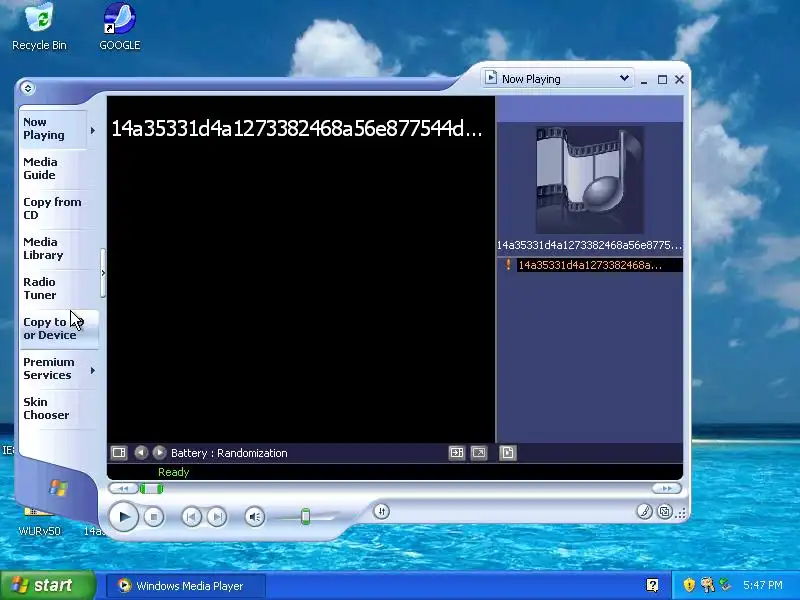Viewport: 800px width, 600px height.
Task: Open the Copy from CD tab
Action: (52, 208)
